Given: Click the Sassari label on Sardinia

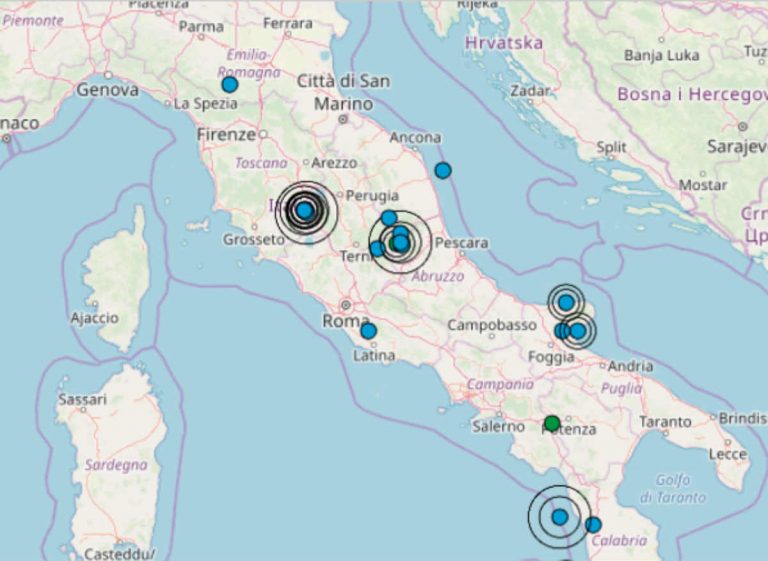Looking at the screenshot, I should point(82,399).
